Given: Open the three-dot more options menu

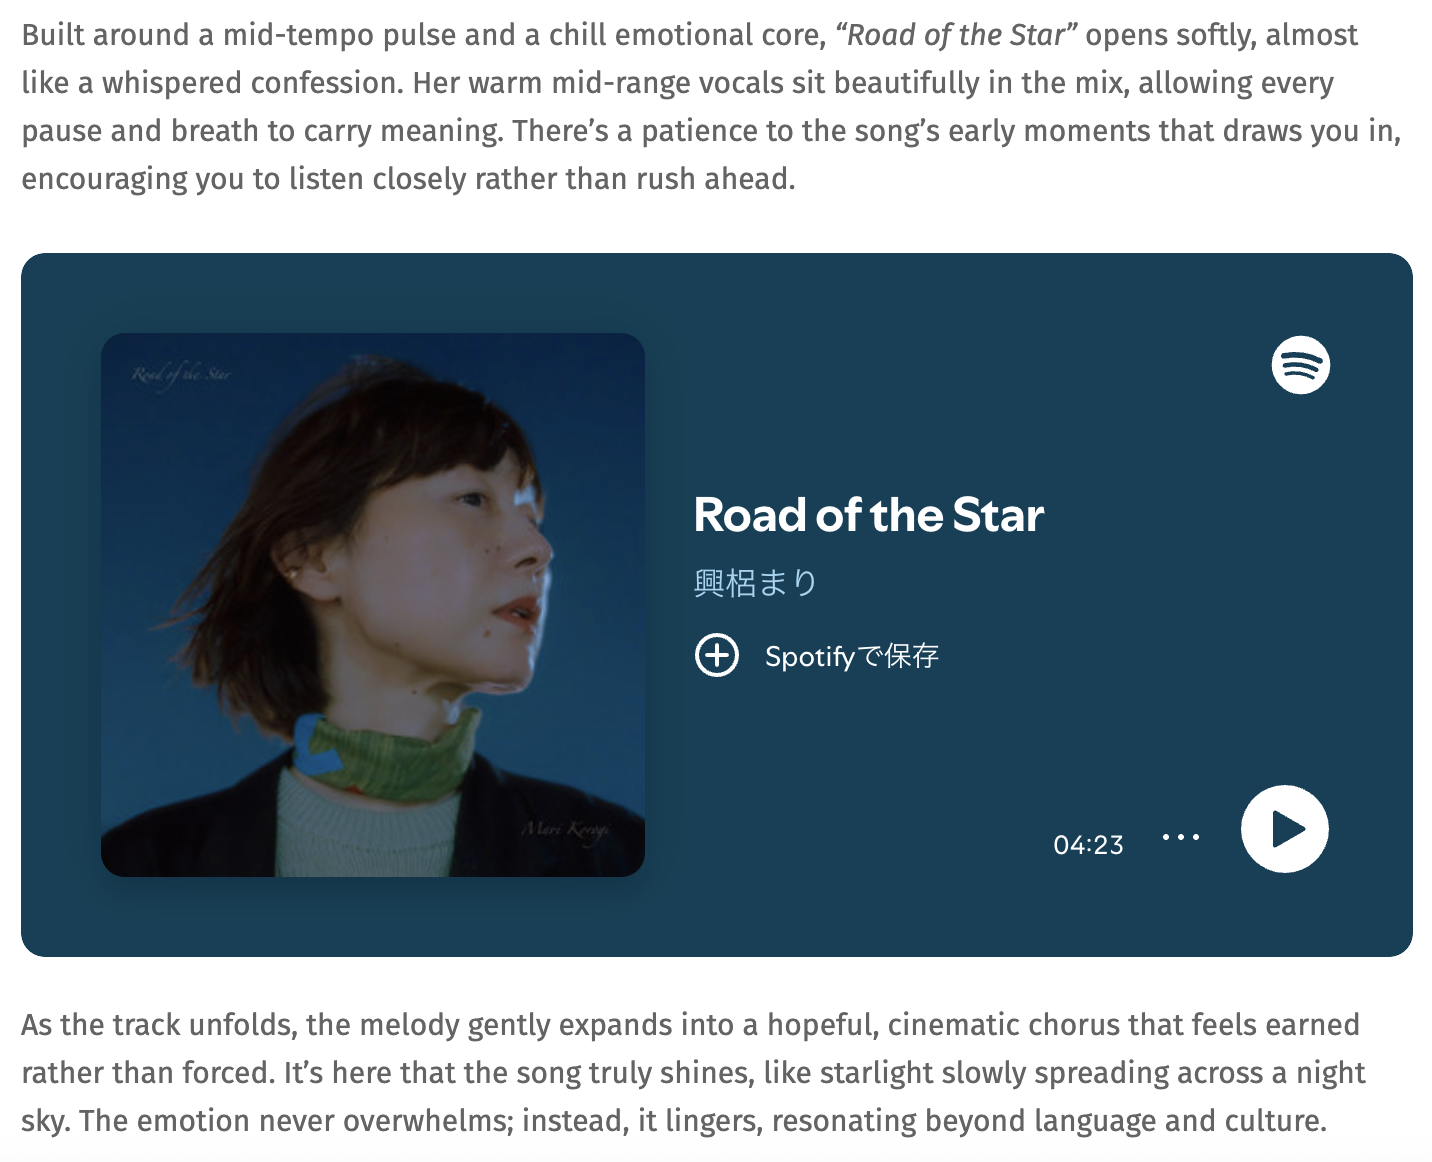Looking at the screenshot, I should tap(1180, 837).
